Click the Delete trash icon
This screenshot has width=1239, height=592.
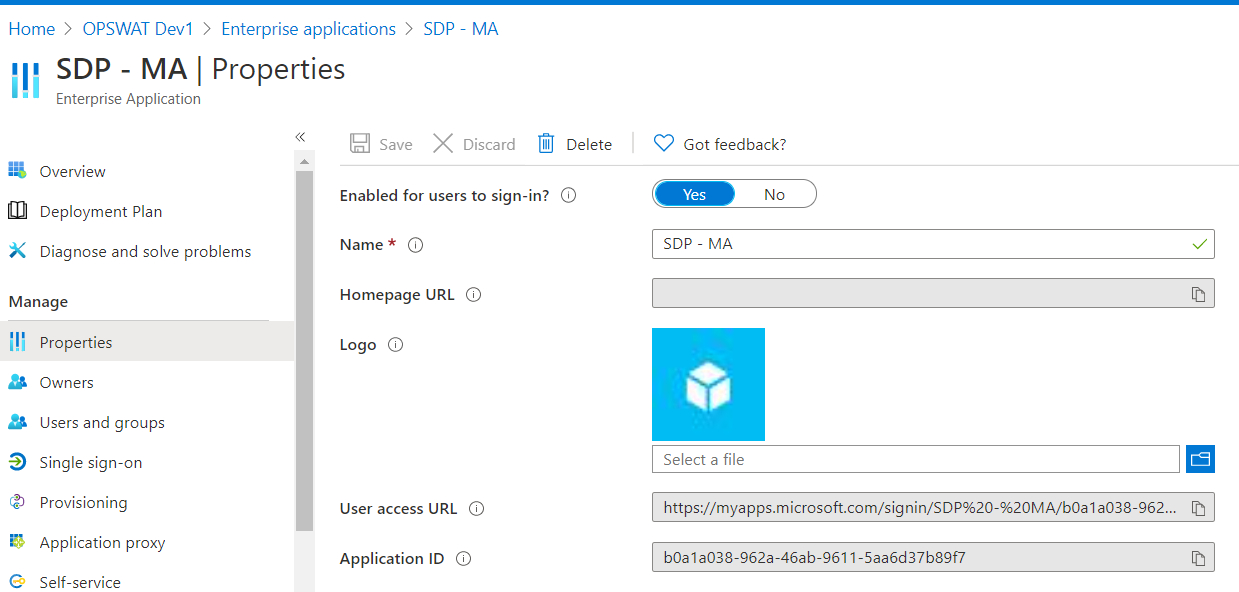(x=546, y=144)
